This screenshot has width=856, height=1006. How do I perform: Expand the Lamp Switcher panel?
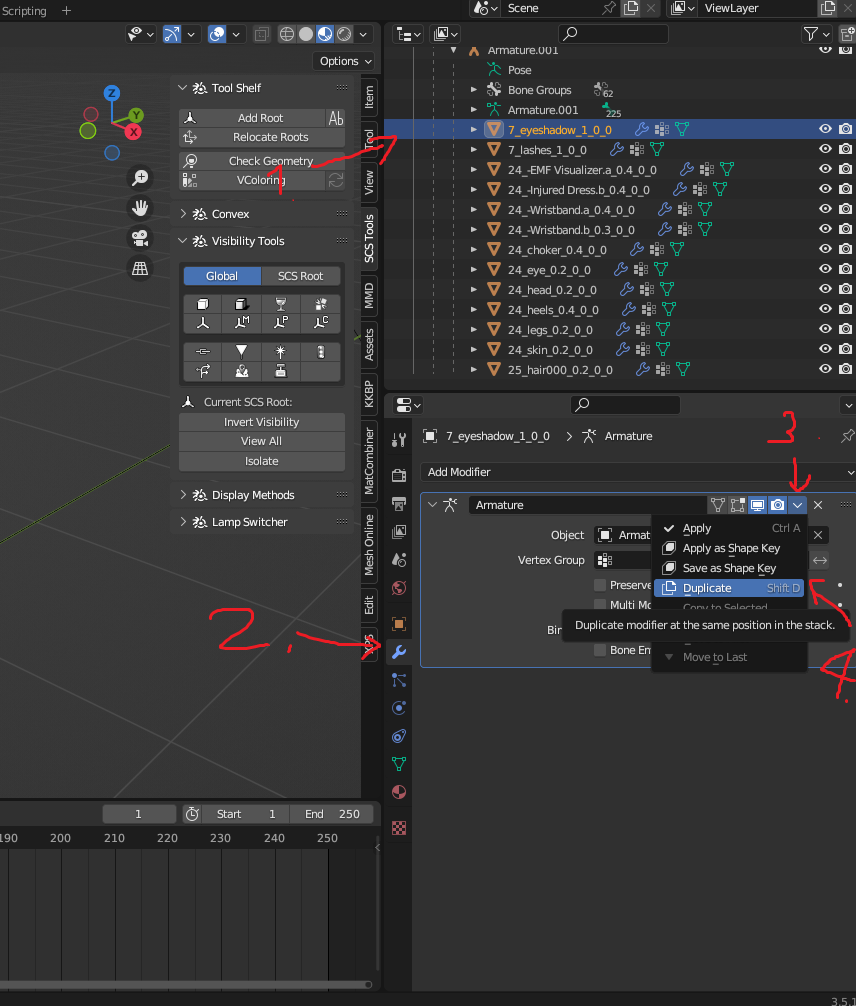tap(183, 522)
